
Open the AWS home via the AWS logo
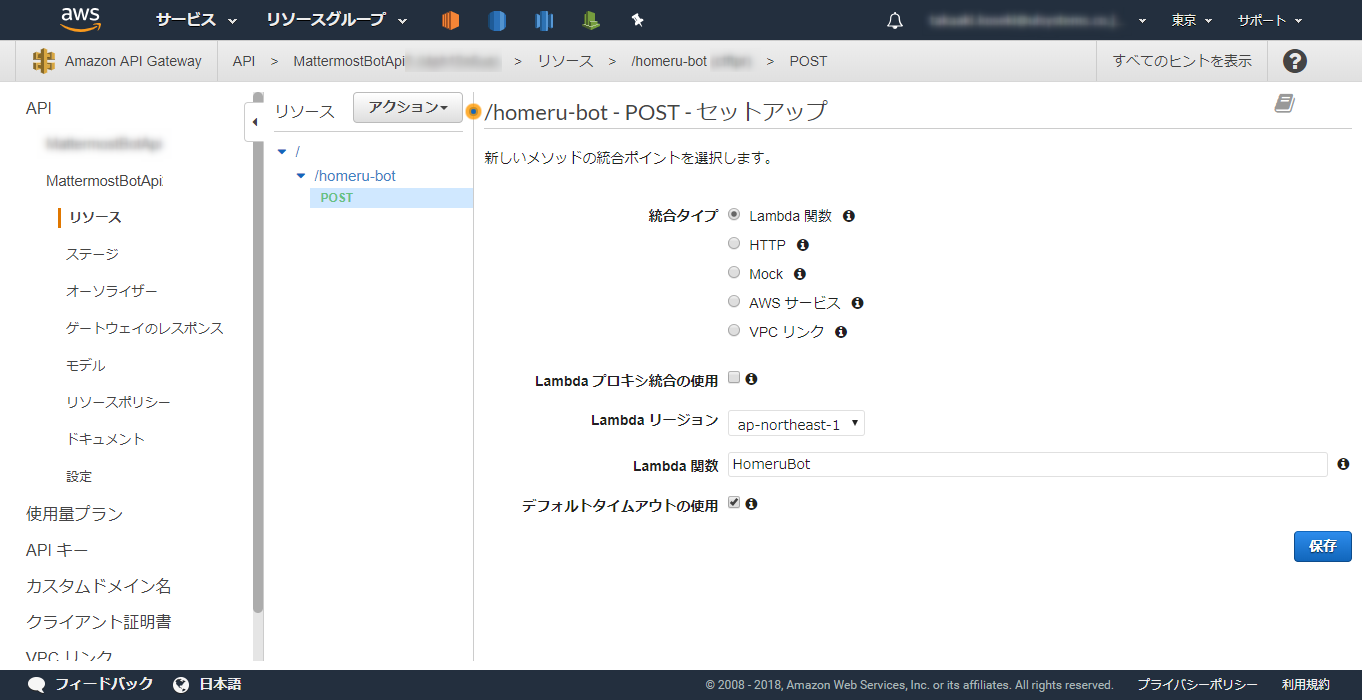coord(80,19)
